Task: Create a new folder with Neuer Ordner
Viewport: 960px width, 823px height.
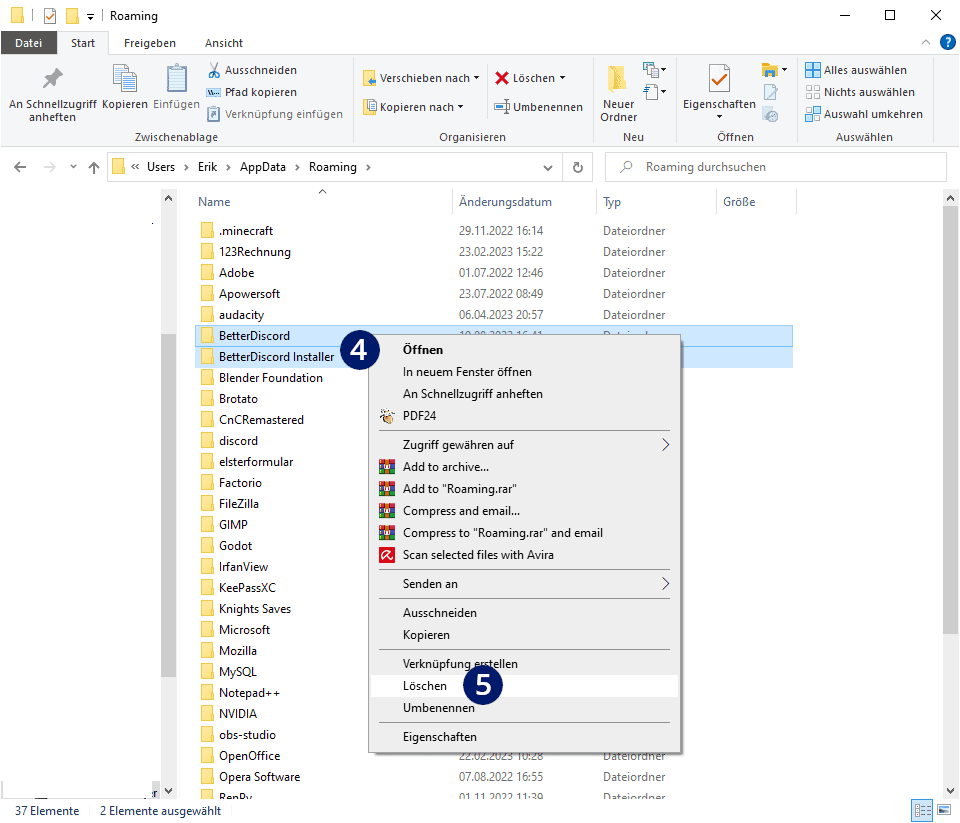Action: tap(618, 93)
